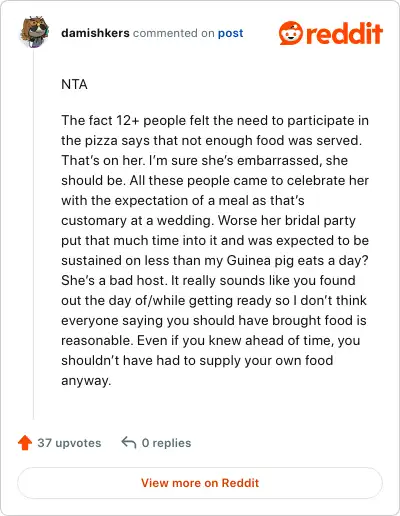
Task: Open the "0 replies" label
Action: [166, 443]
